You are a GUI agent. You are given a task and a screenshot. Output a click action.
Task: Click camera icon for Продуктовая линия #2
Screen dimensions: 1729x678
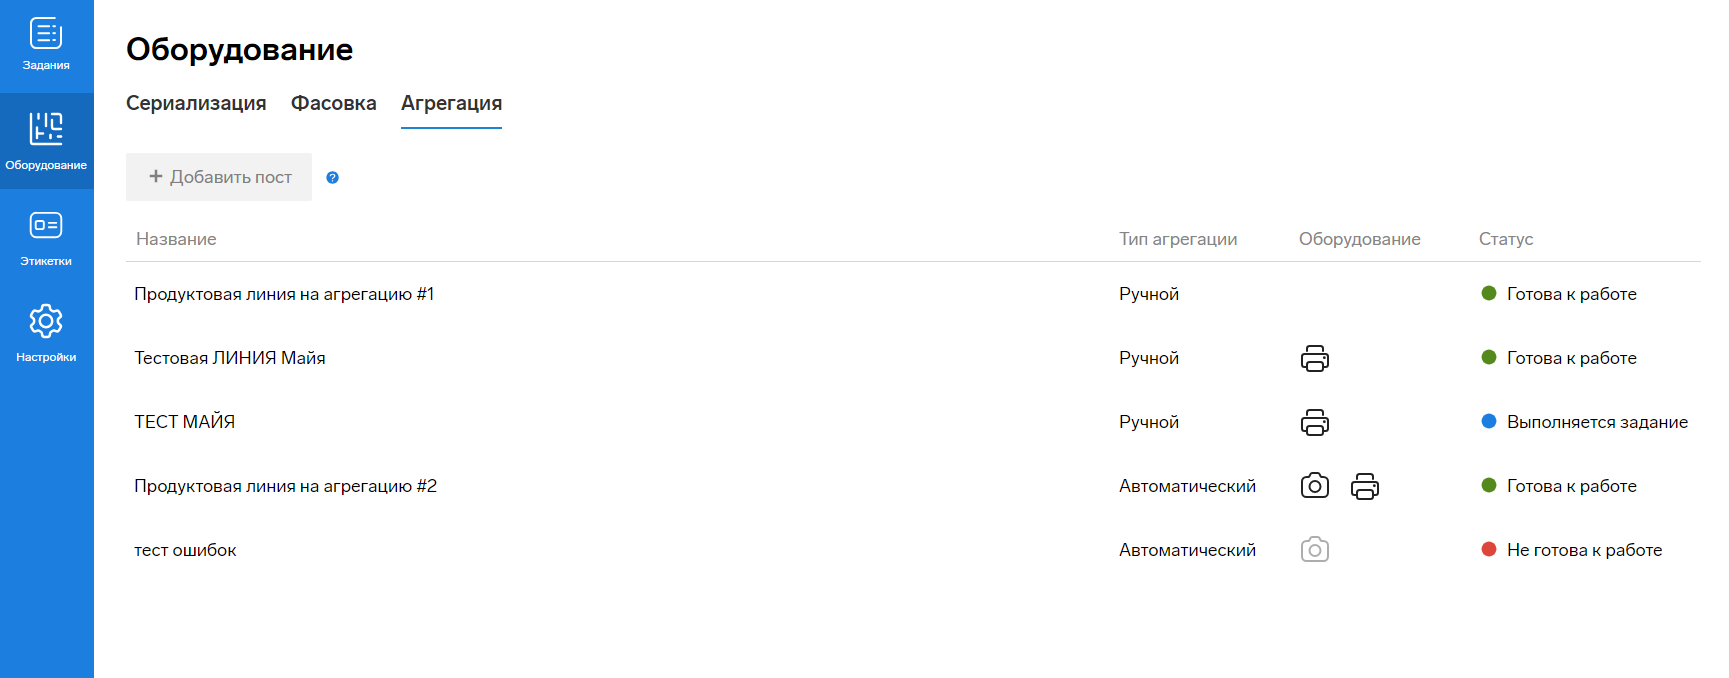1314,486
